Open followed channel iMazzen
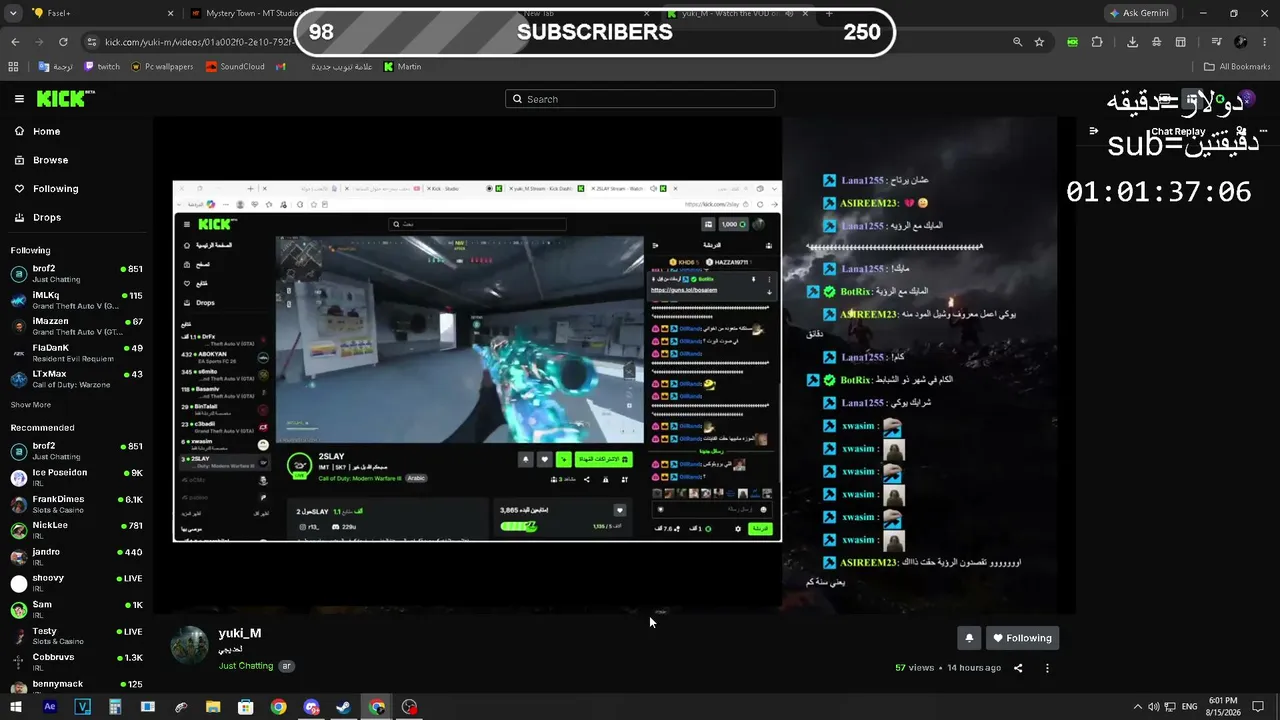 (x=77, y=326)
